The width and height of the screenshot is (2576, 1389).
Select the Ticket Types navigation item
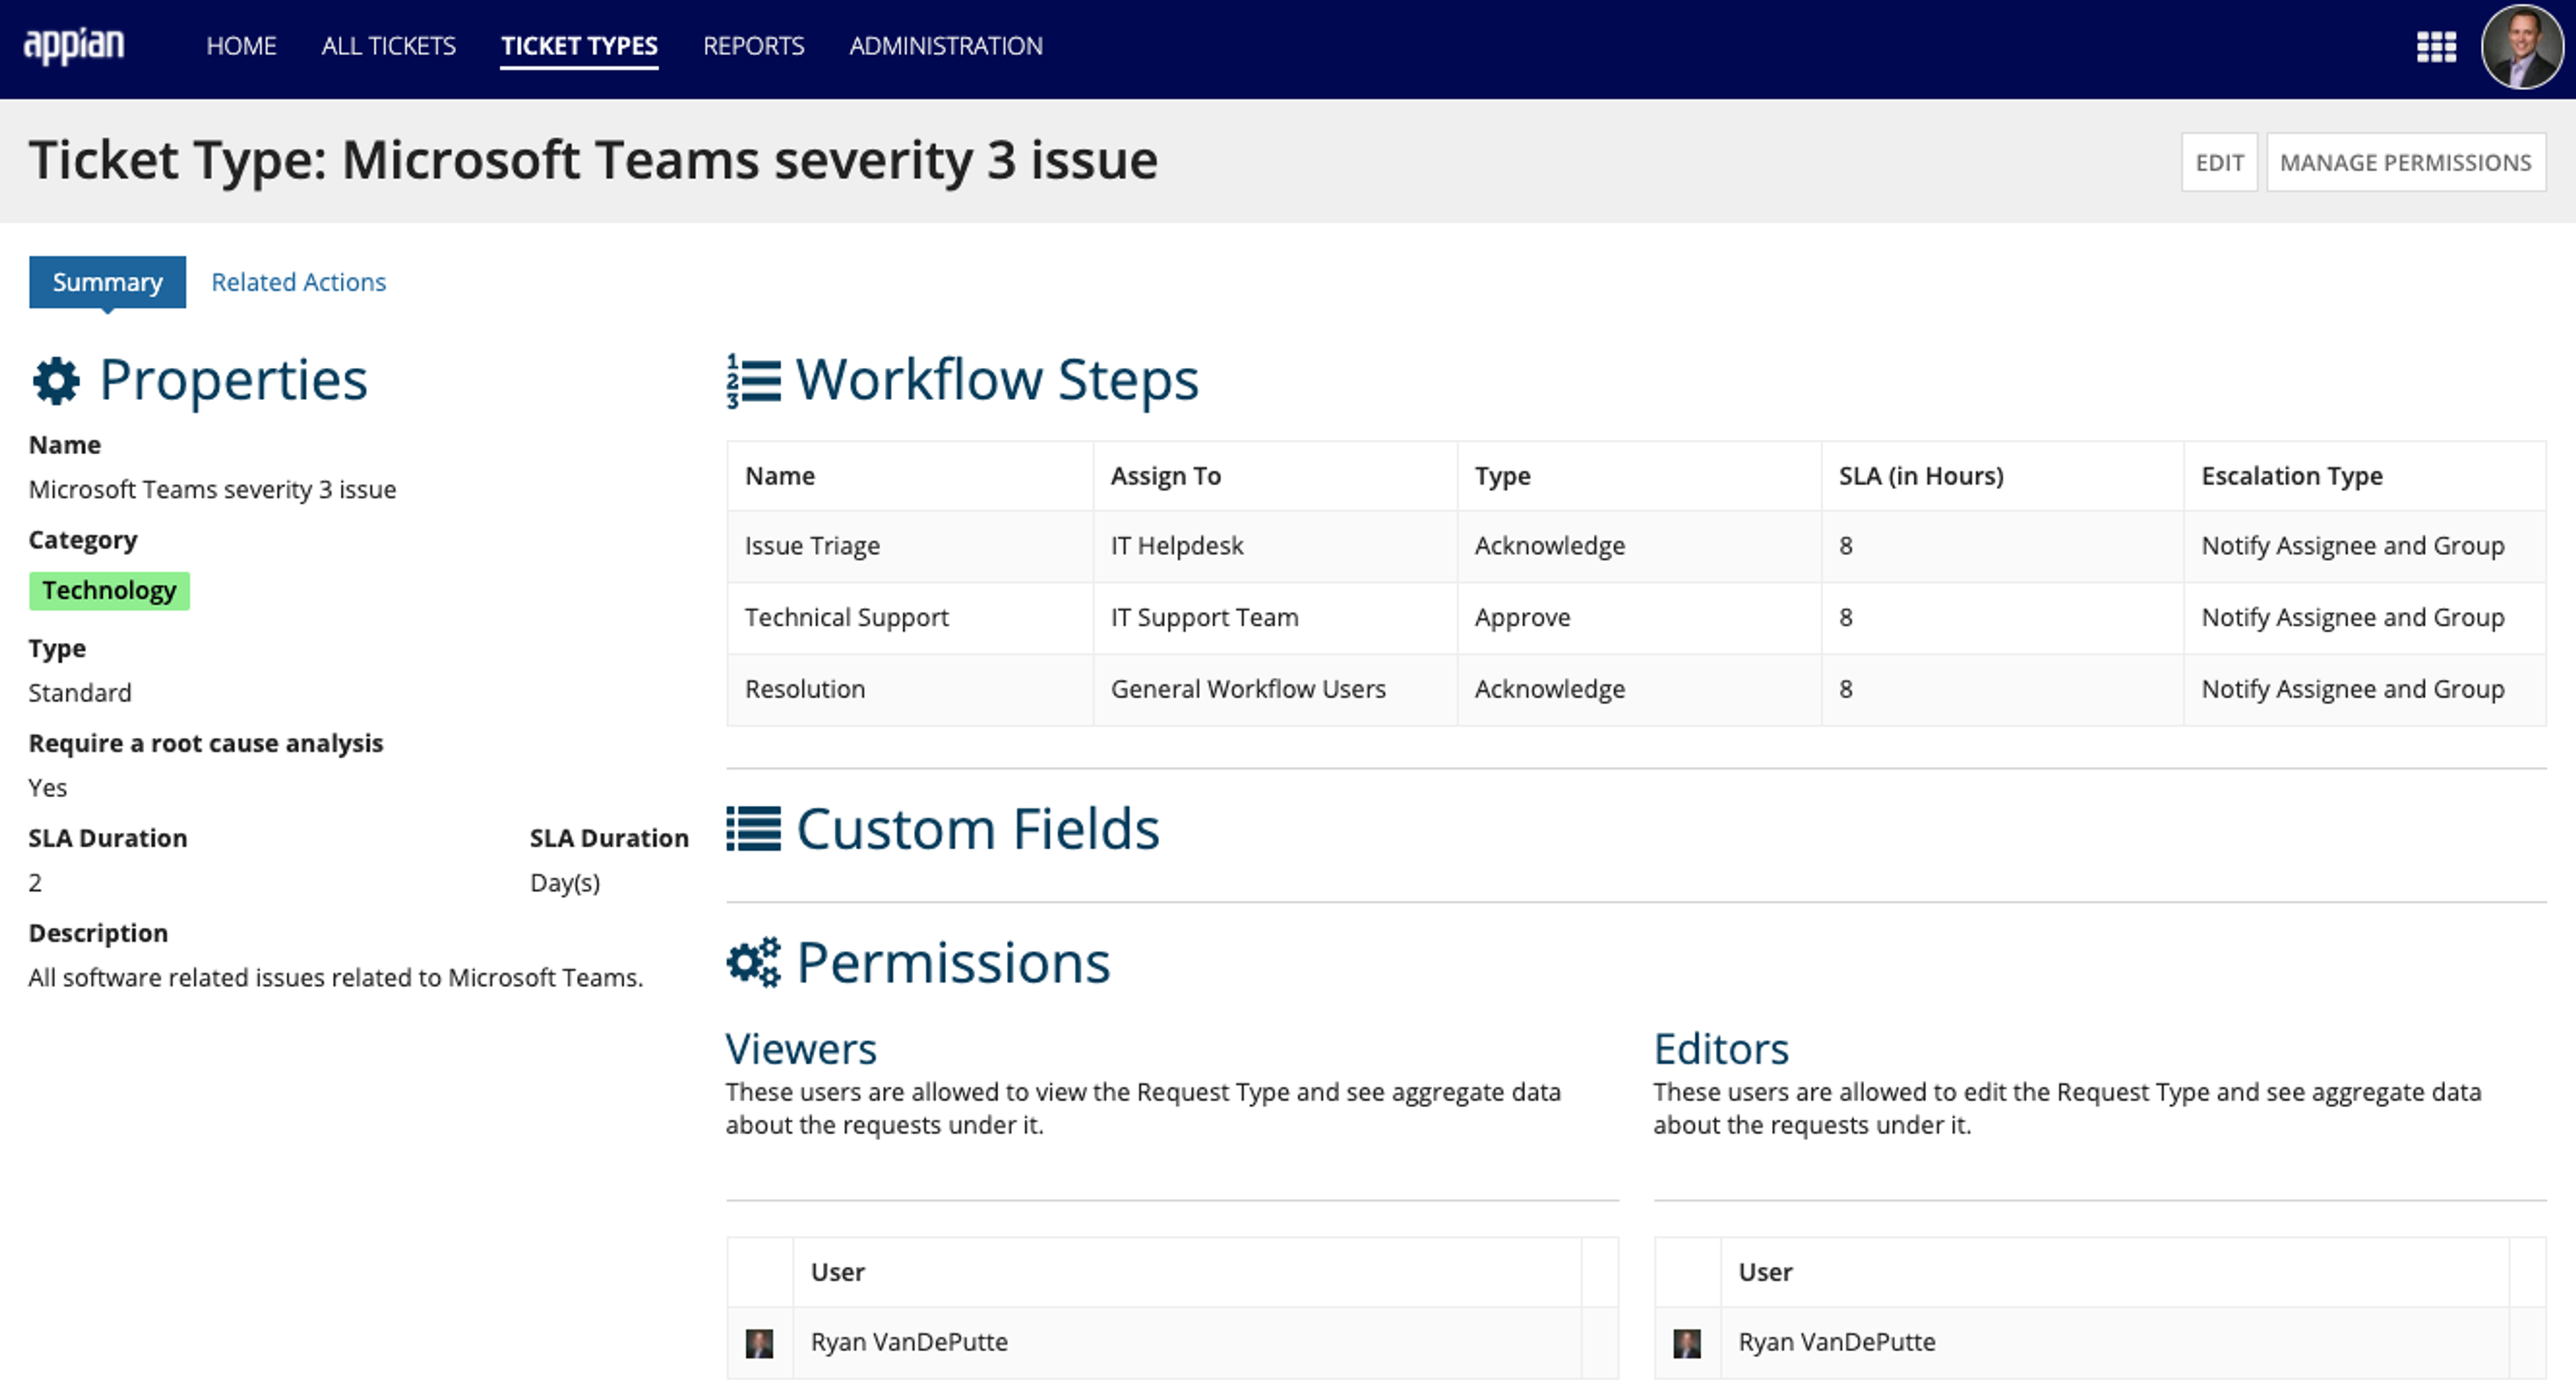point(579,46)
